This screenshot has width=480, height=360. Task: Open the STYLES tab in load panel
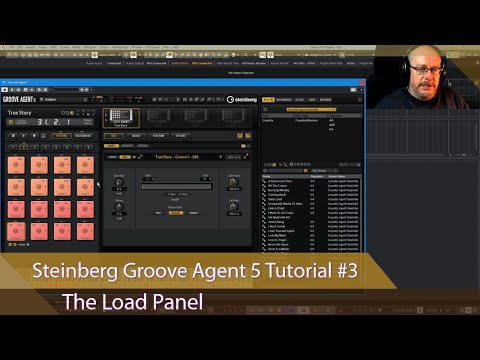(299, 99)
